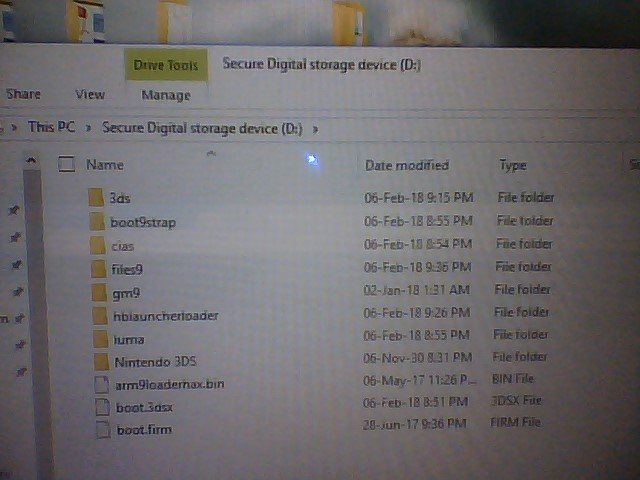The image size is (640, 480).
Task: Expand the chevron after This PC breadcrumb
Action: pos(88,128)
